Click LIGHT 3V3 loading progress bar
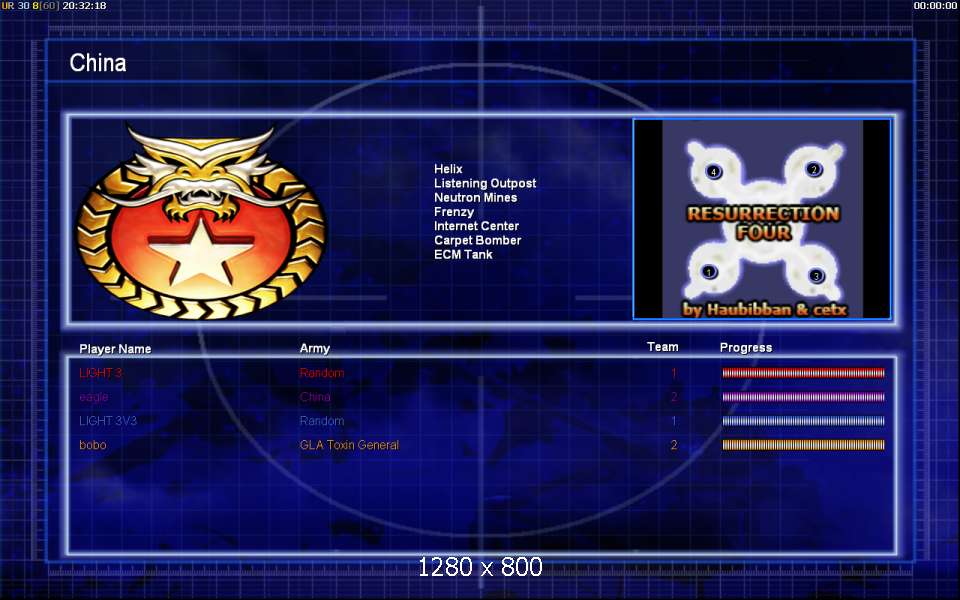The height and width of the screenshot is (600, 960). pos(803,421)
